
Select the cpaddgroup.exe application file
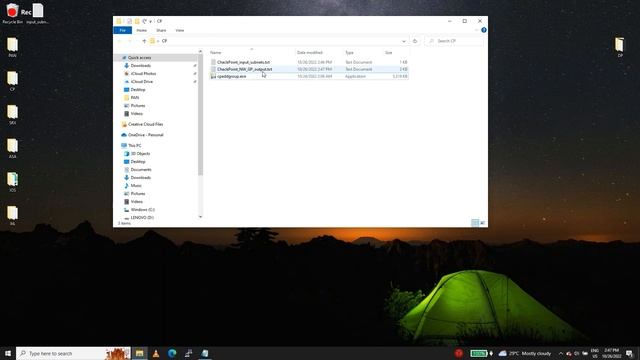231,76
